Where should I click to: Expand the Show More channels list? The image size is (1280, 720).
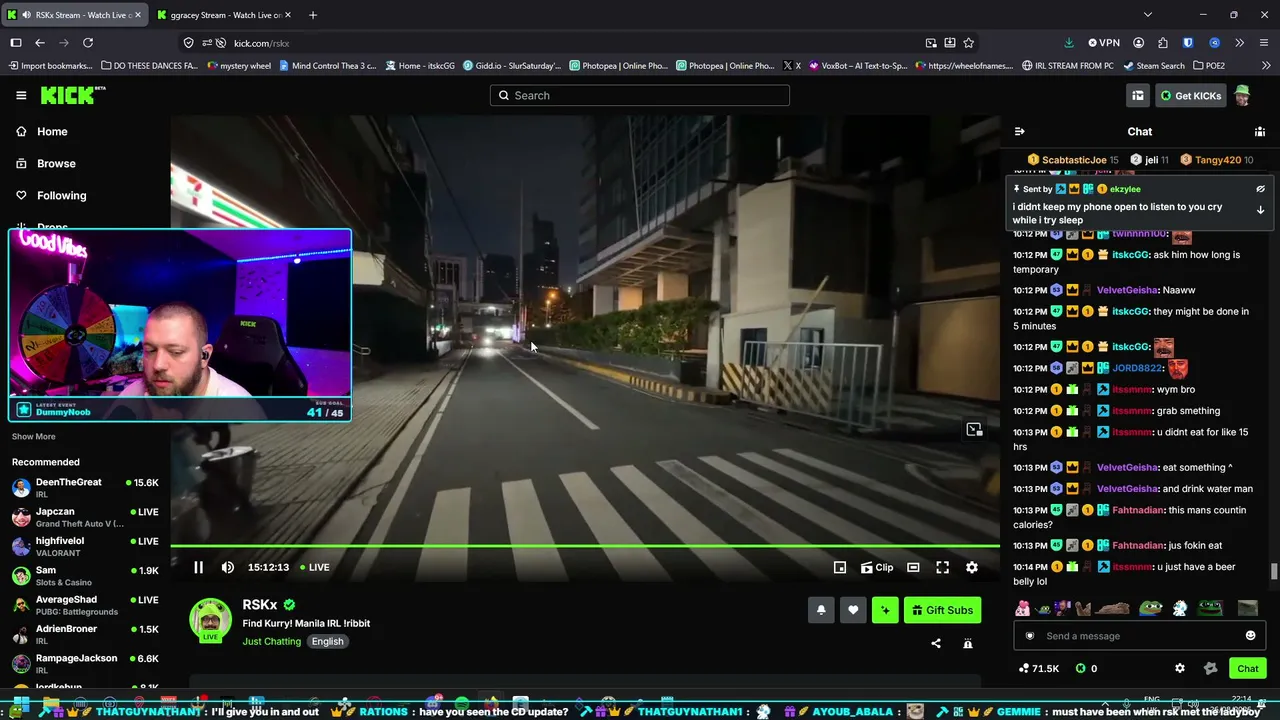pyautogui.click(x=34, y=436)
